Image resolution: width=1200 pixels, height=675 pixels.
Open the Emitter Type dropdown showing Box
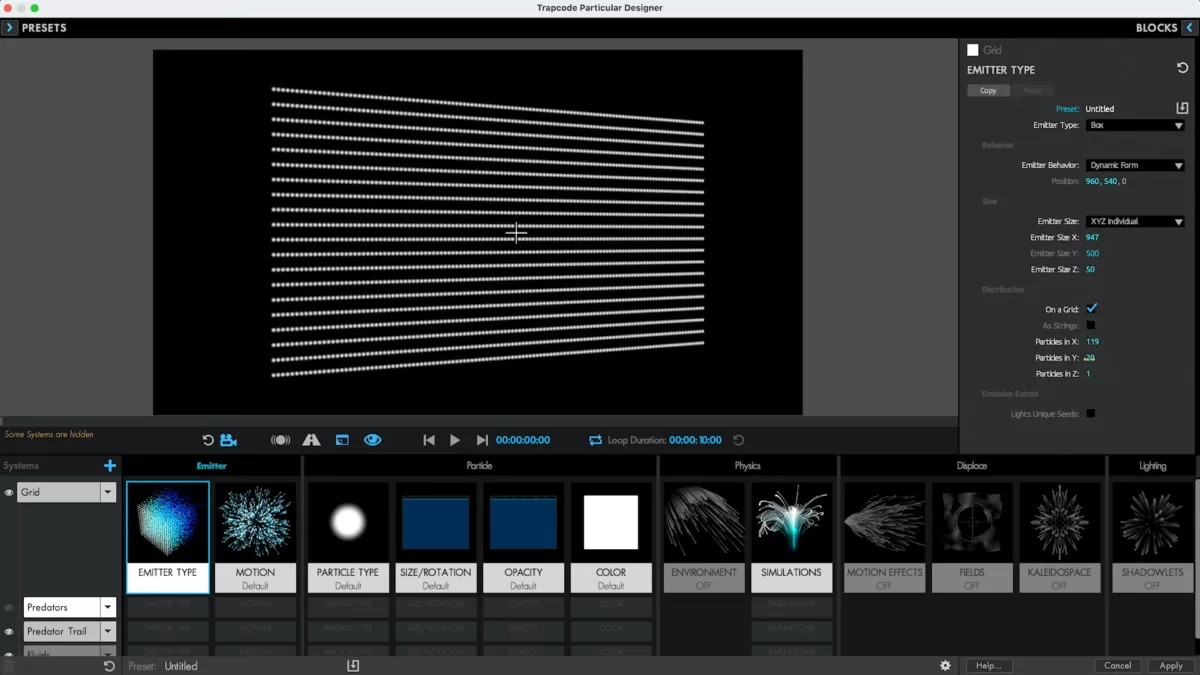point(1135,125)
